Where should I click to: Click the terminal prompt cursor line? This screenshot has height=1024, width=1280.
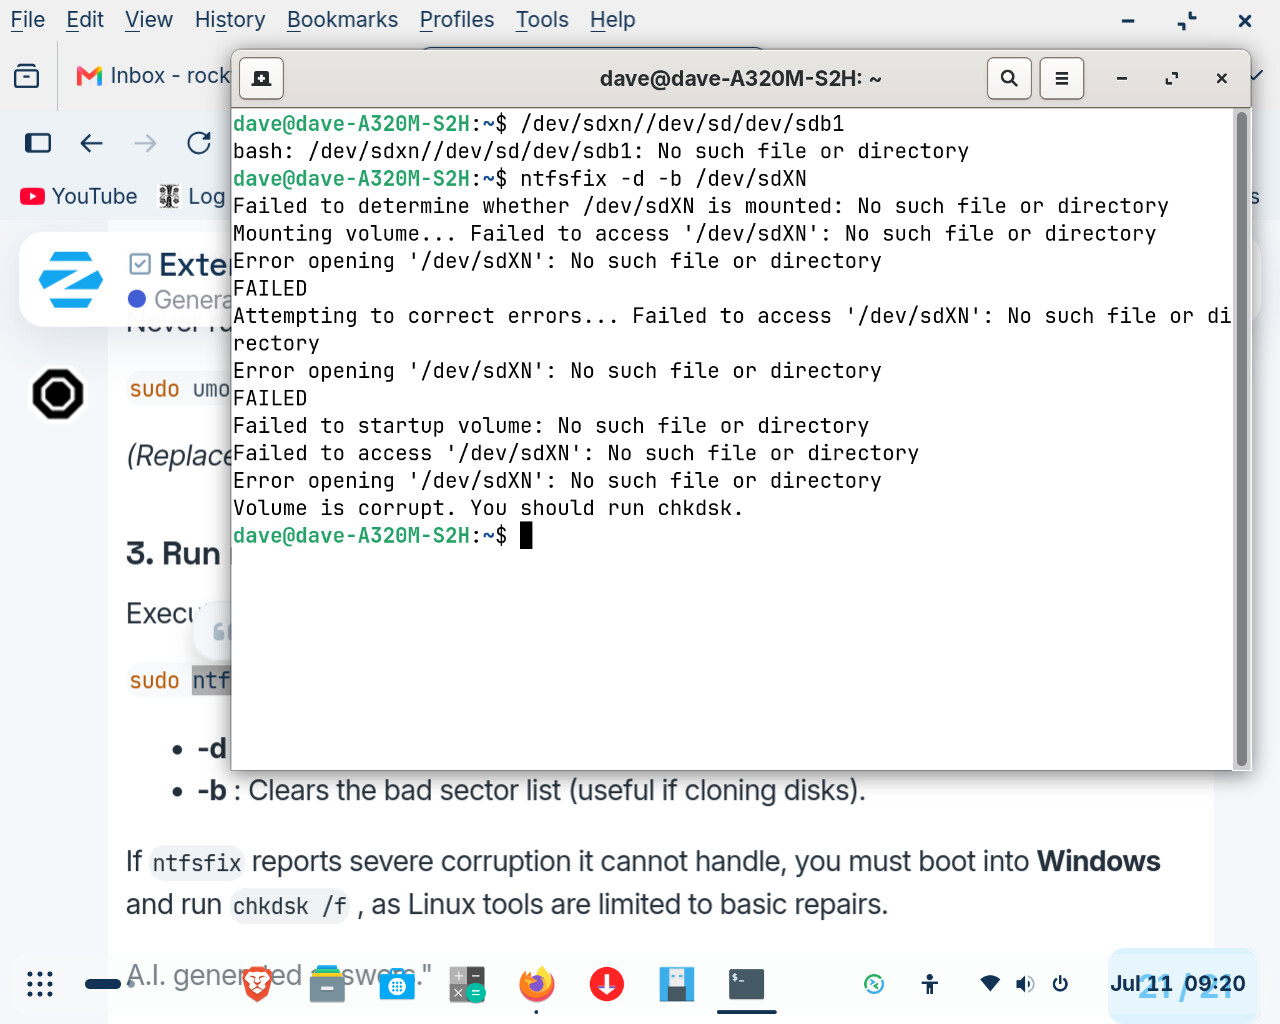coord(383,536)
